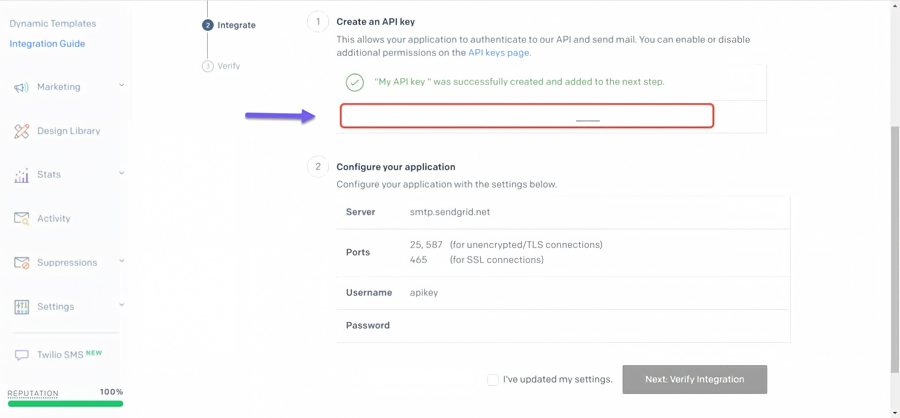
Task: Expand the Stats section chevron
Action: point(121,173)
